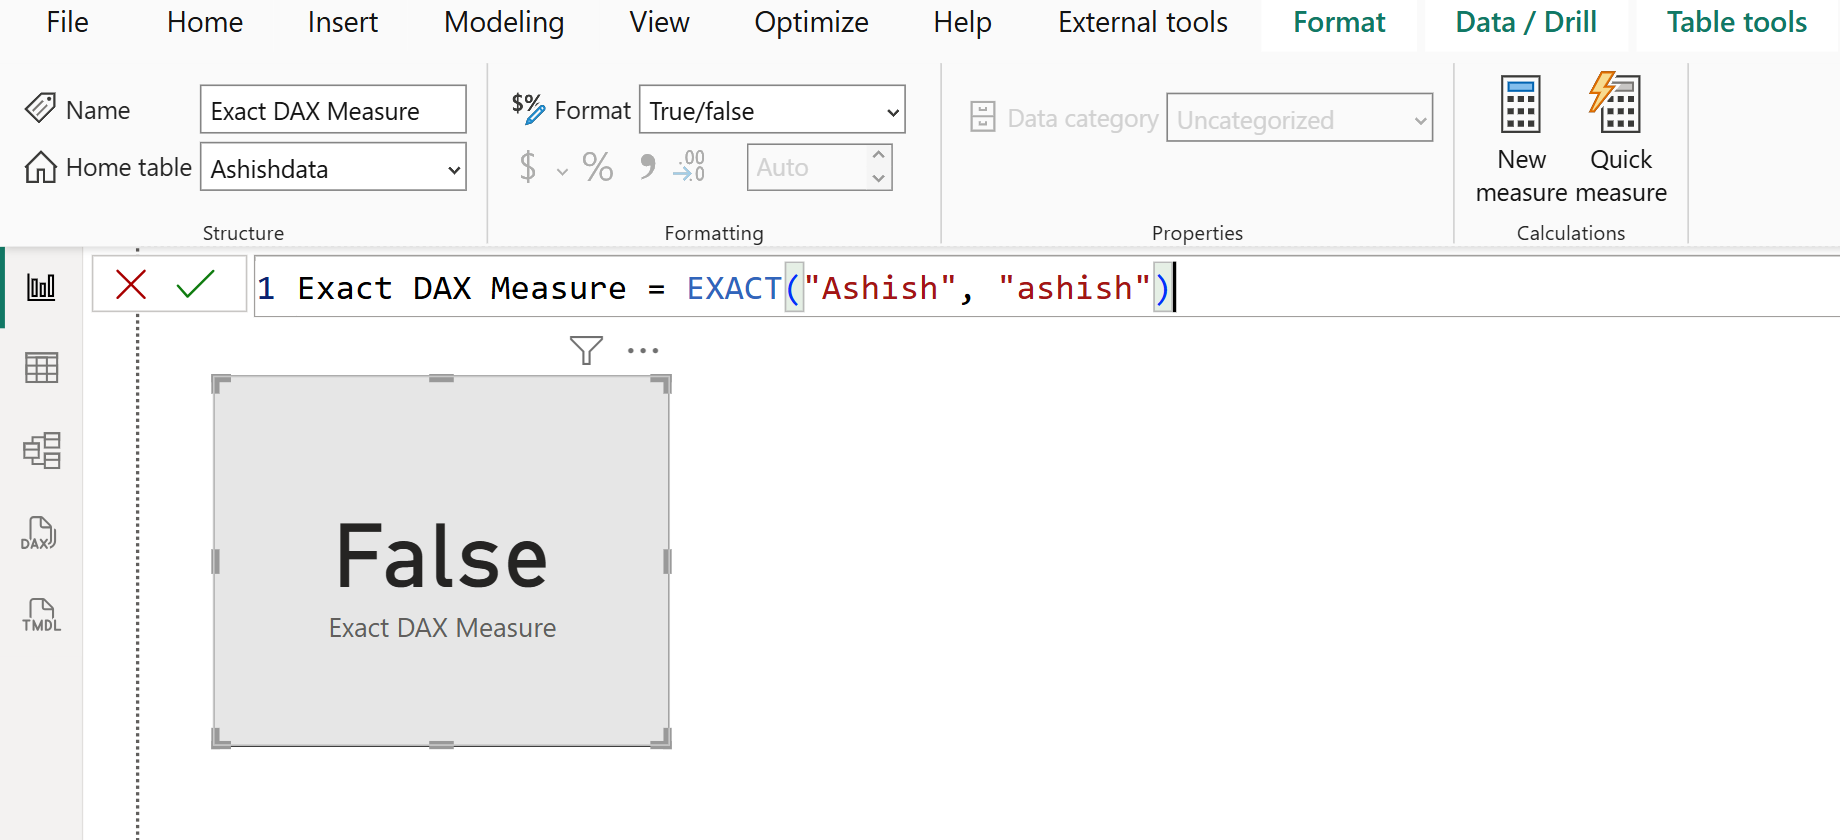Screen dimensions: 1840x840
Task: Open the Modeling ribbon tab
Action: click(504, 22)
